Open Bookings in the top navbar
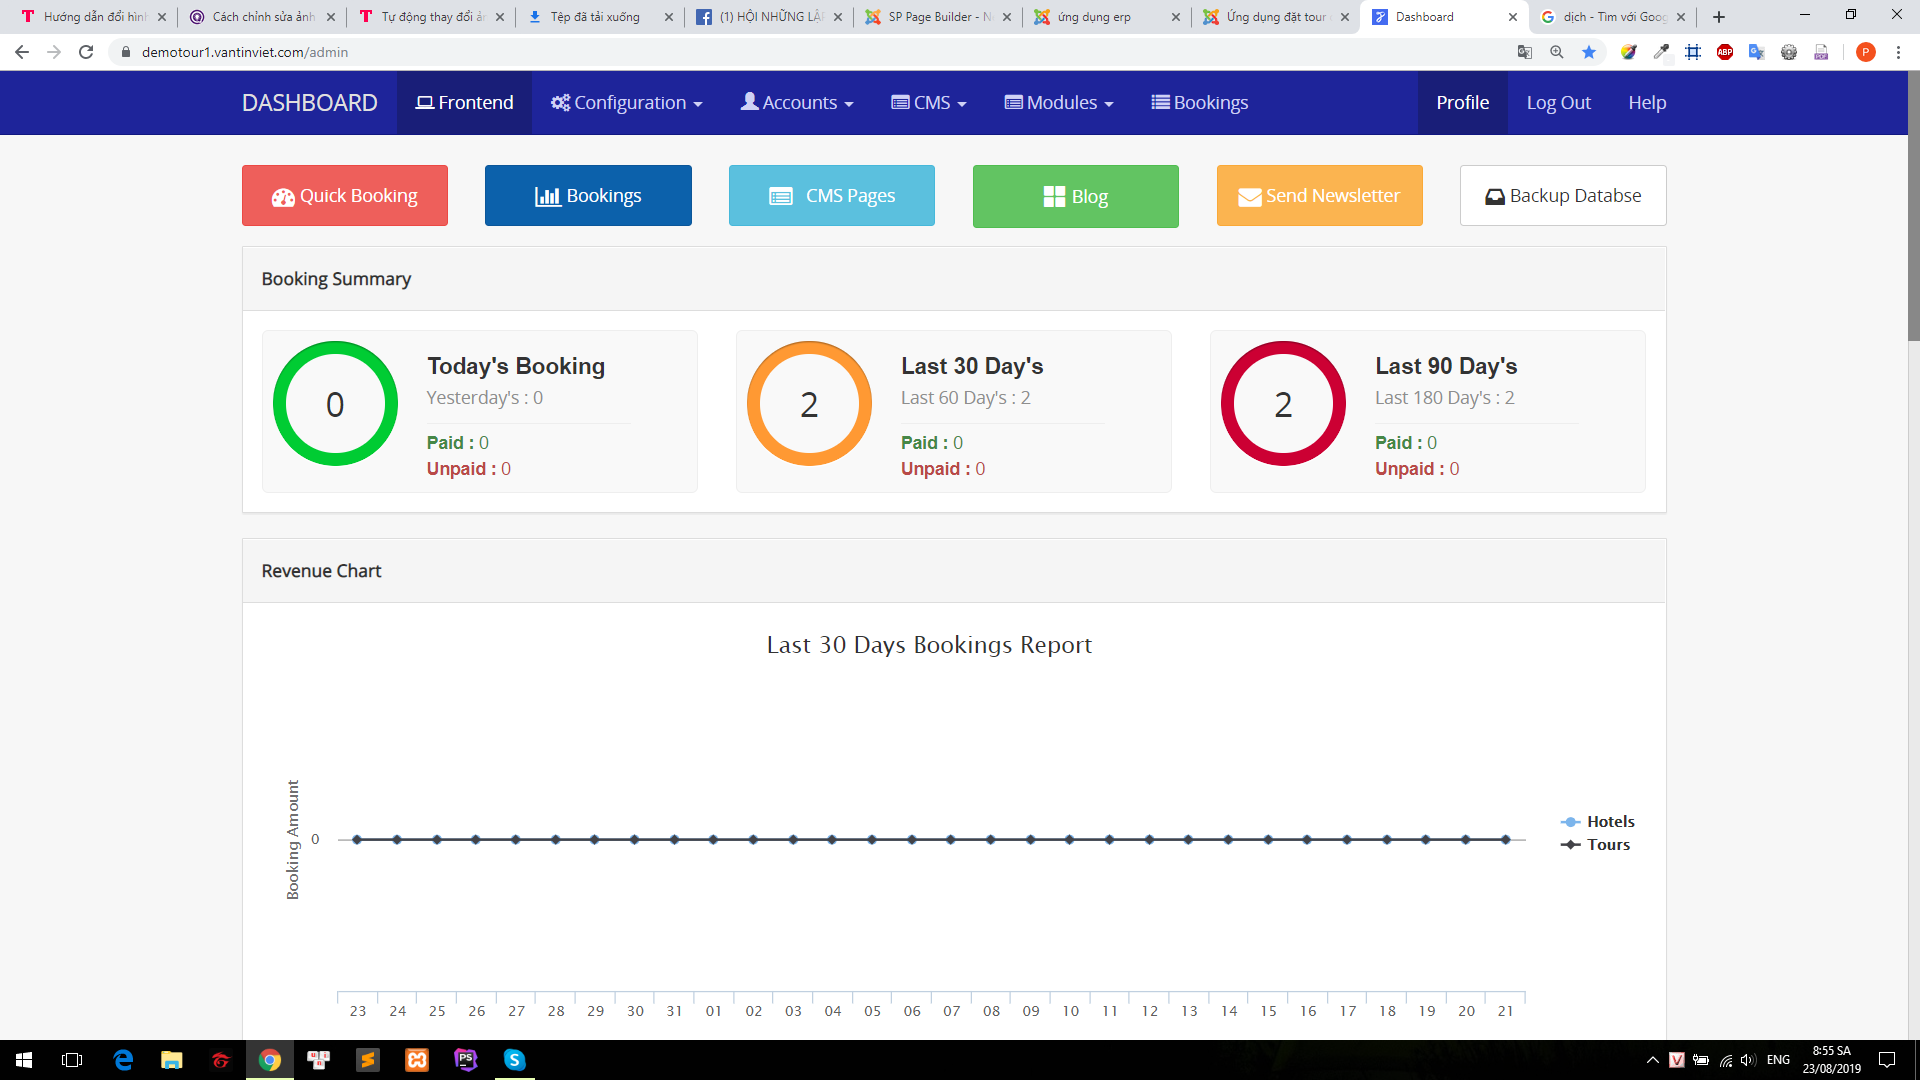1920x1080 pixels. [1199, 103]
